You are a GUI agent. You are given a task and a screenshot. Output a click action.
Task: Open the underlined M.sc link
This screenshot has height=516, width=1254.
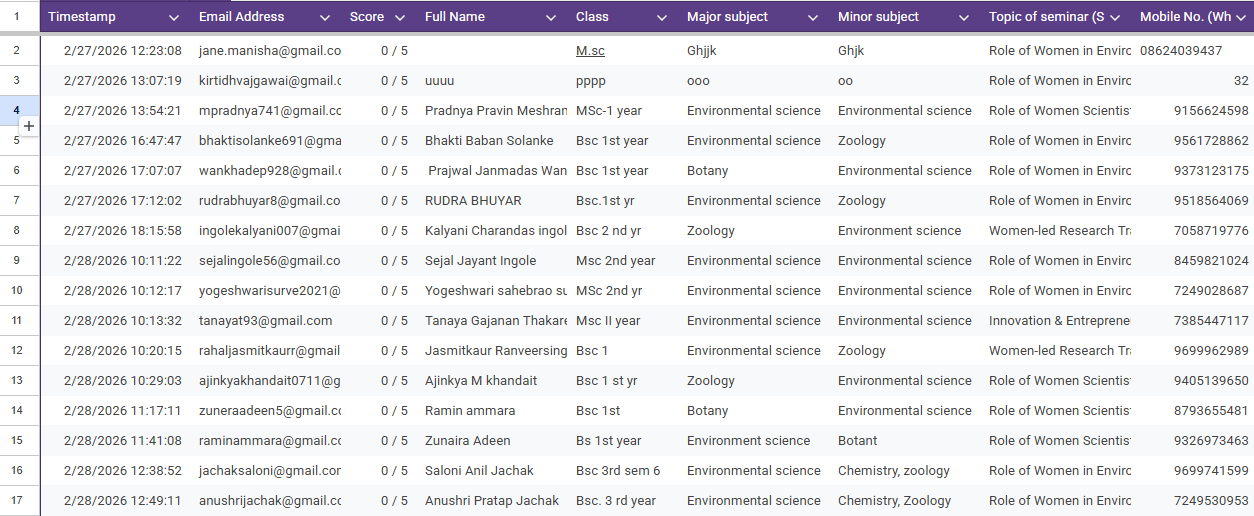click(590, 51)
